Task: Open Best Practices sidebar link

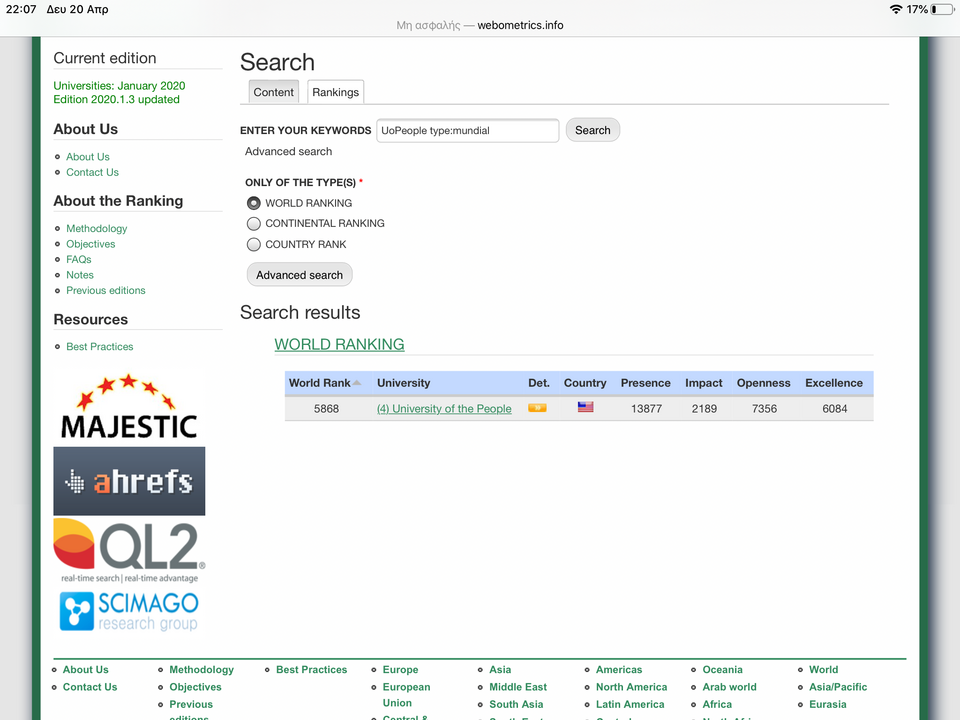Action: (x=100, y=347)
